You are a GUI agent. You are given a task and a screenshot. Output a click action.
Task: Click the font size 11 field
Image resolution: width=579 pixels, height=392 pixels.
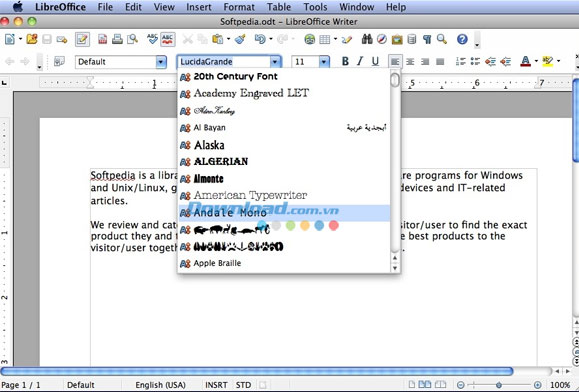(305, 62)
